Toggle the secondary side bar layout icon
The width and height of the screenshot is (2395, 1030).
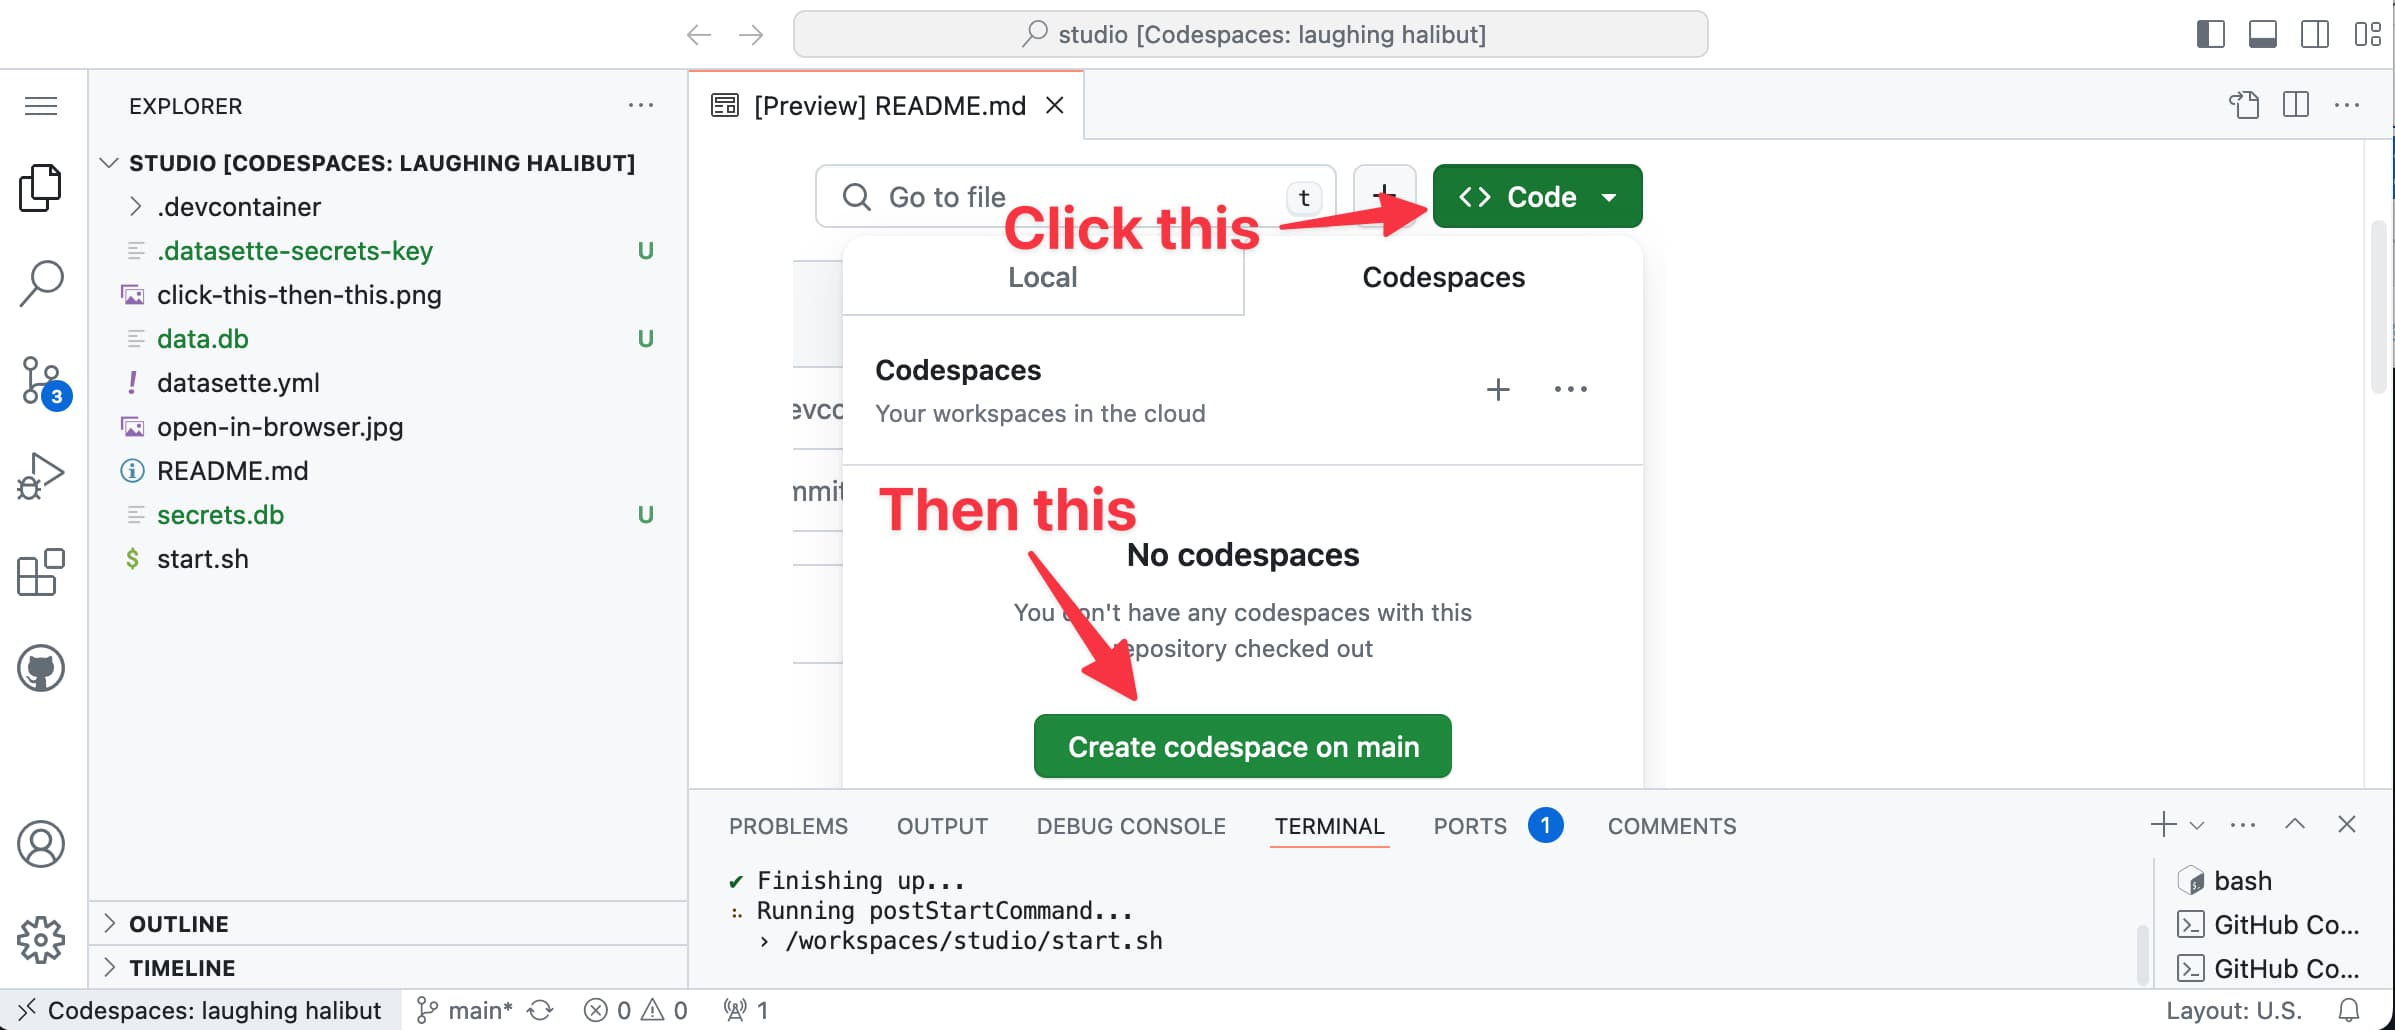click(2315, 35)
